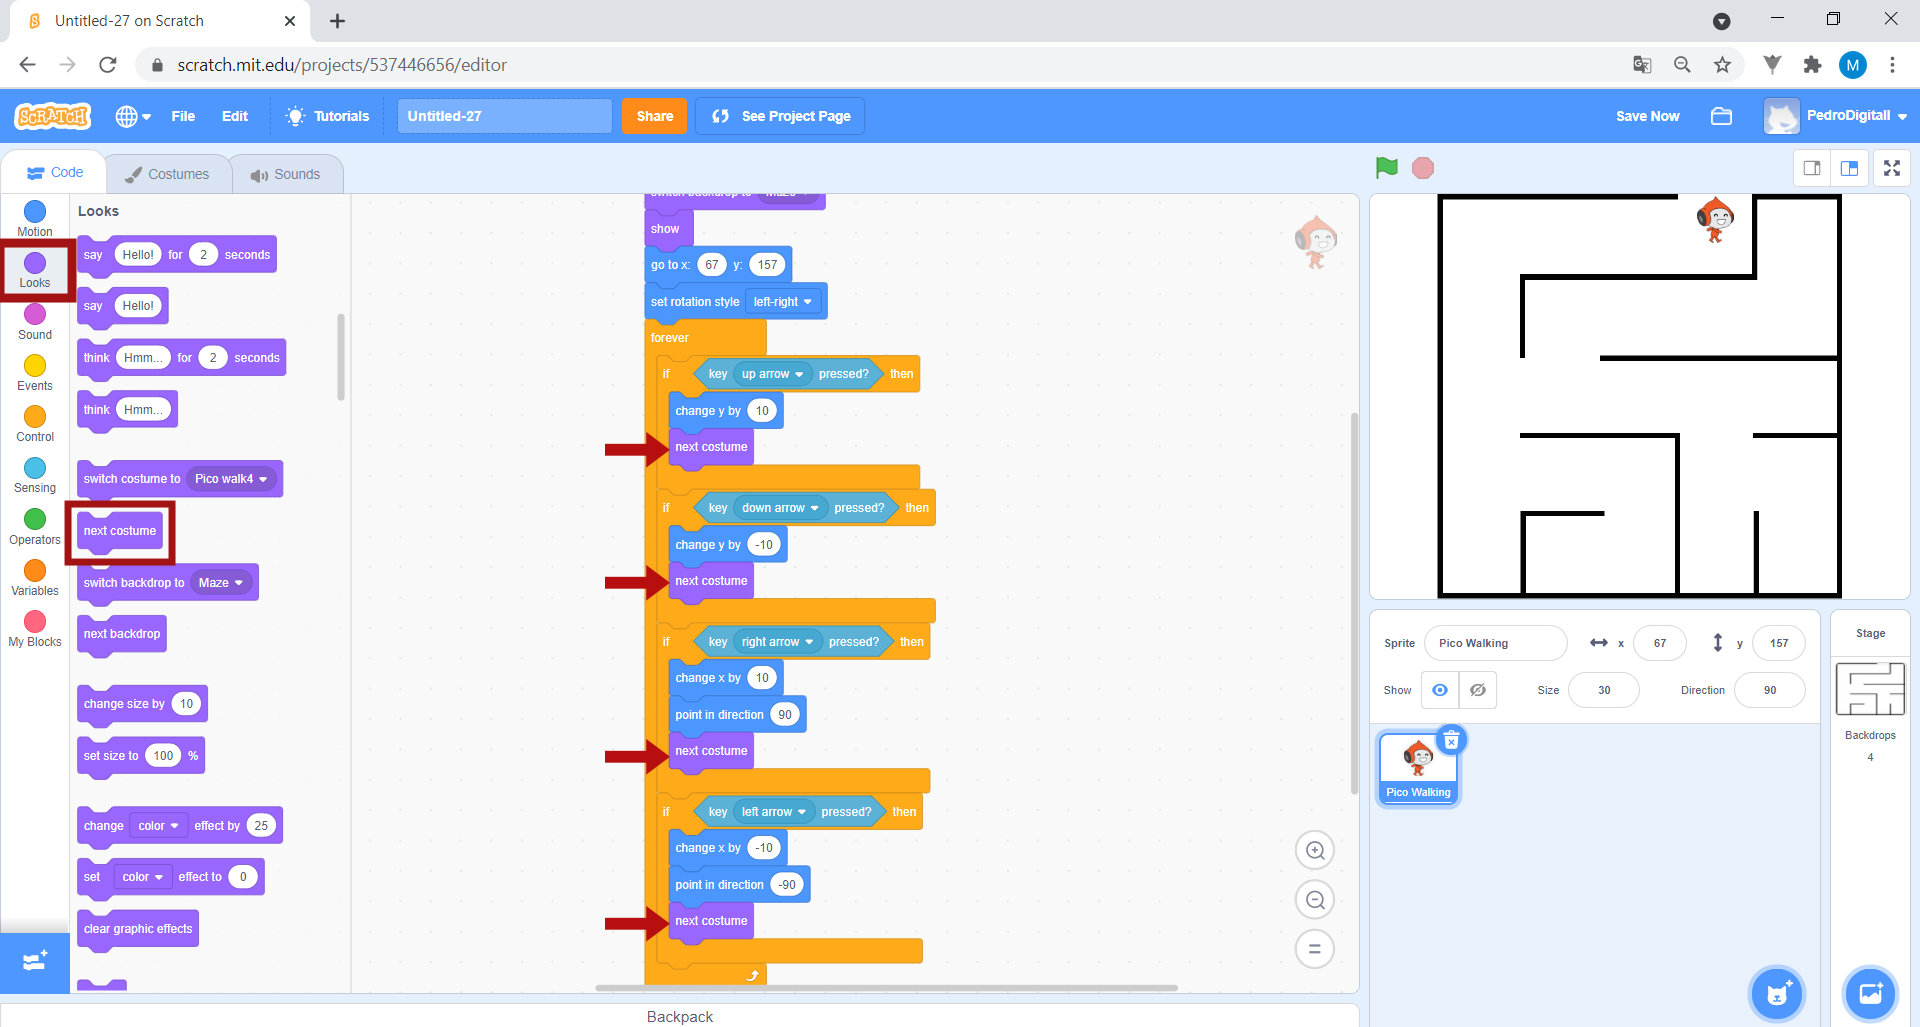The width and height of the screenshot is (1920, 1027).
Task: Click the sprite x position field
Action: [1659, 643]
